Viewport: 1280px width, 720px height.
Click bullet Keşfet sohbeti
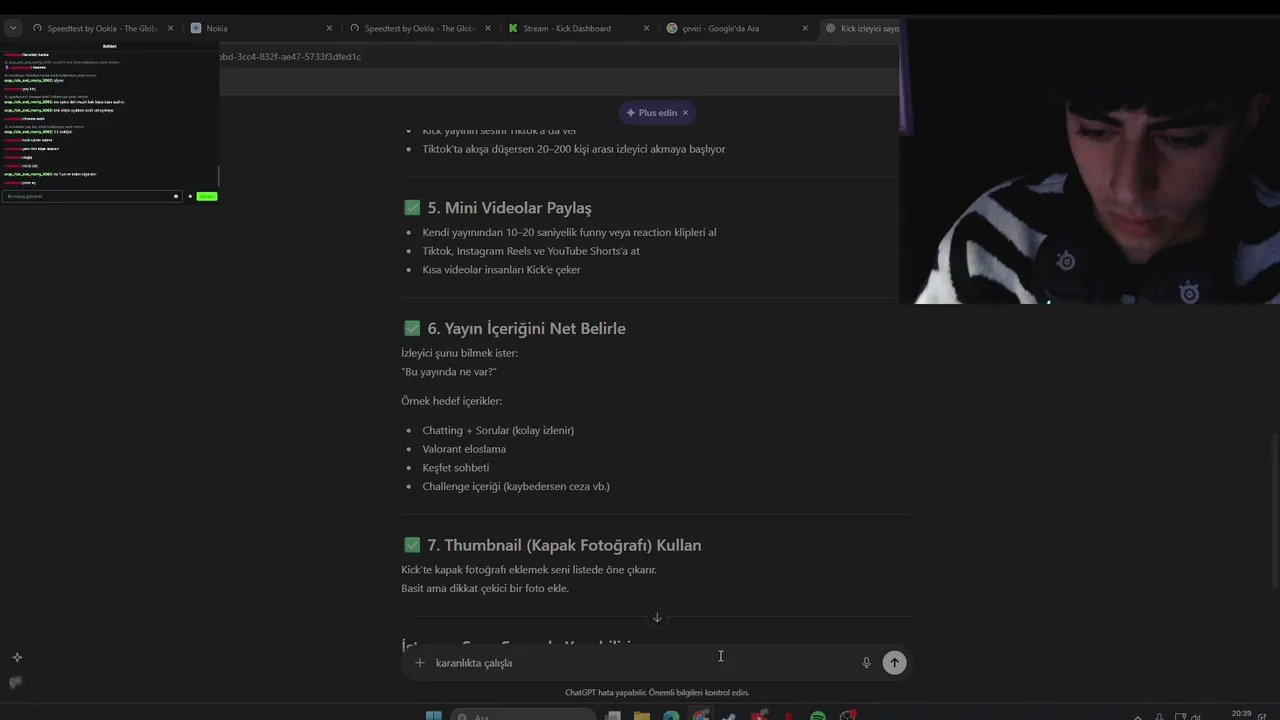[x=455, y=468]
